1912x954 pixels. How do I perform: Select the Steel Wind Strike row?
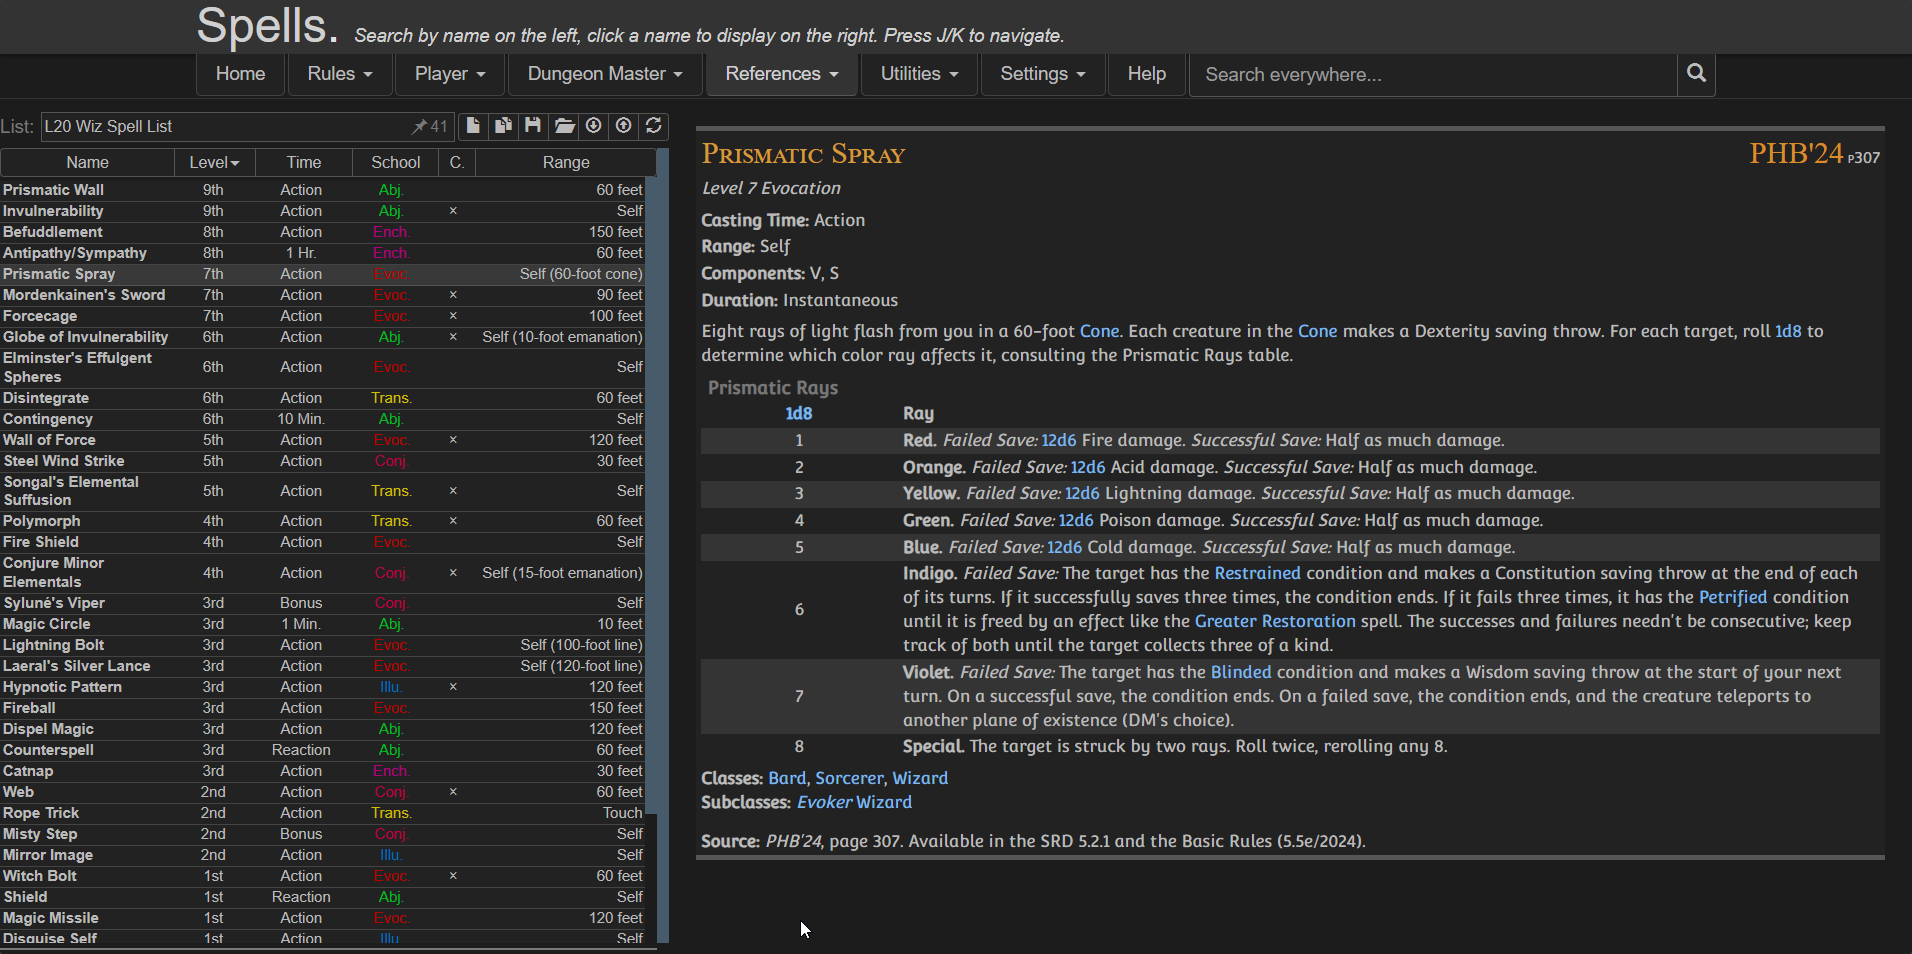pos(323,461)
